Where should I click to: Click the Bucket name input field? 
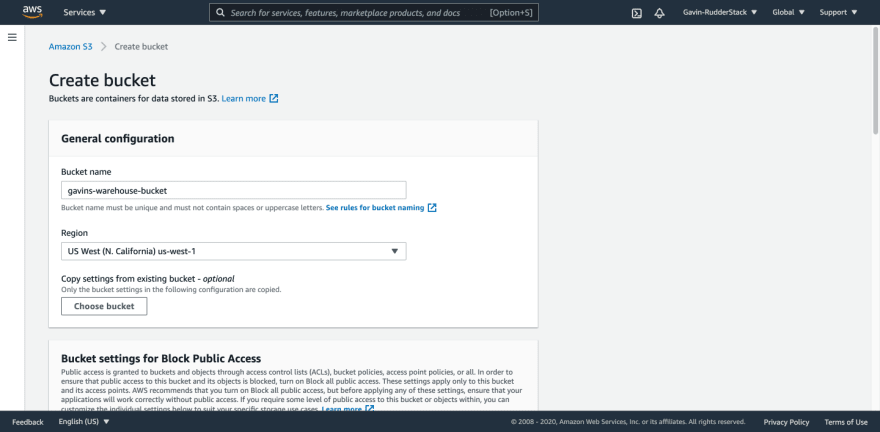pos(233,190)
